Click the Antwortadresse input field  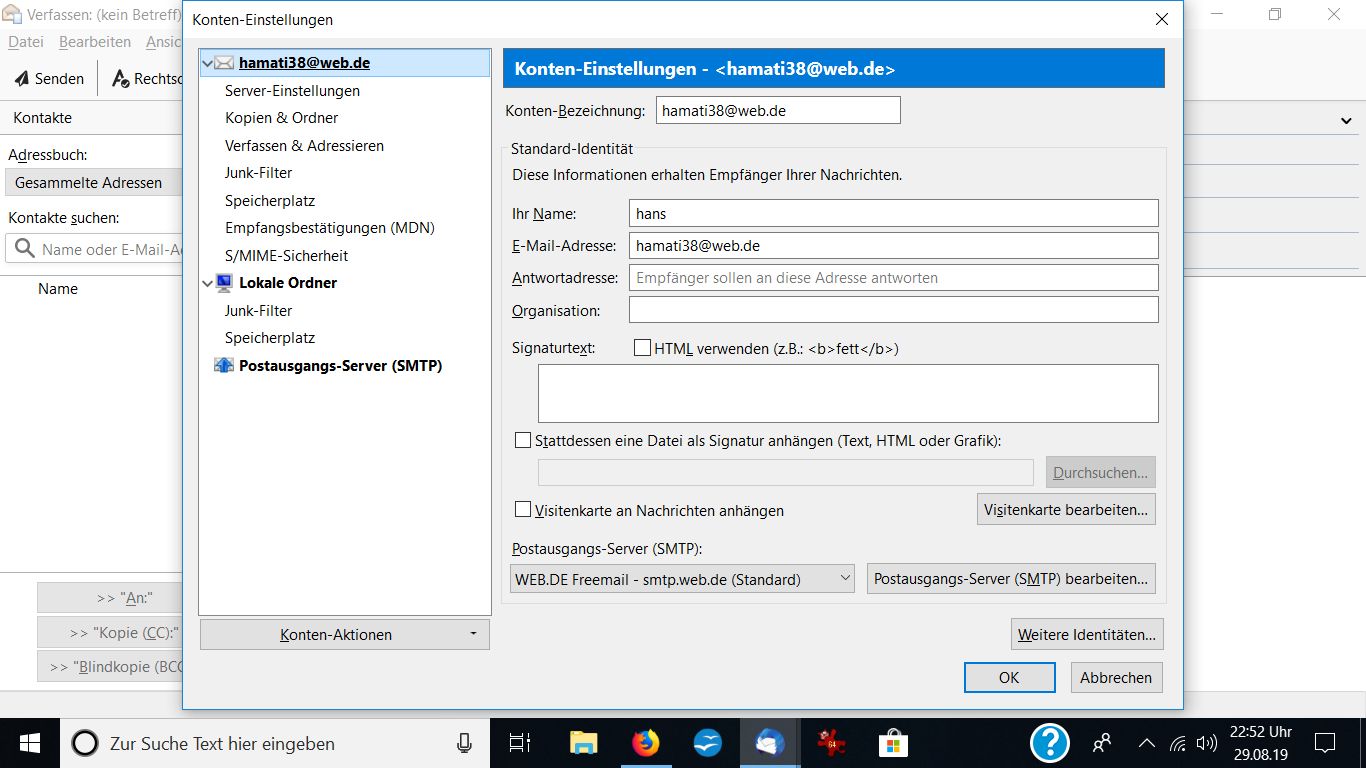click(893, 278)
